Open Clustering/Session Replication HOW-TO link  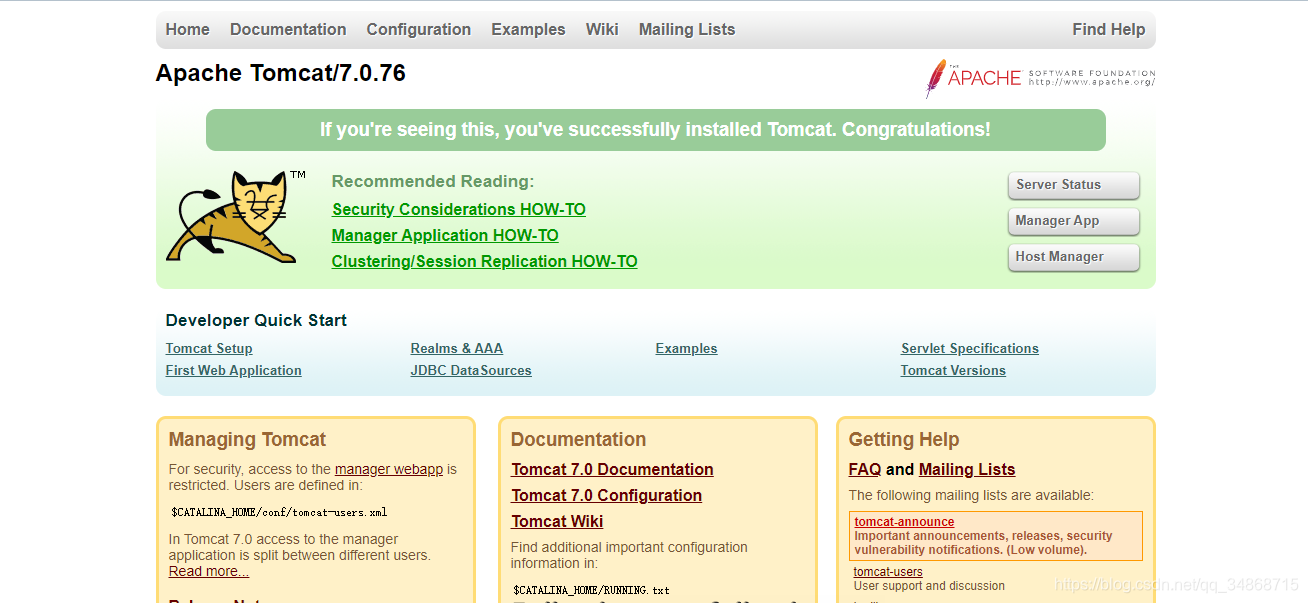point(485,261)
